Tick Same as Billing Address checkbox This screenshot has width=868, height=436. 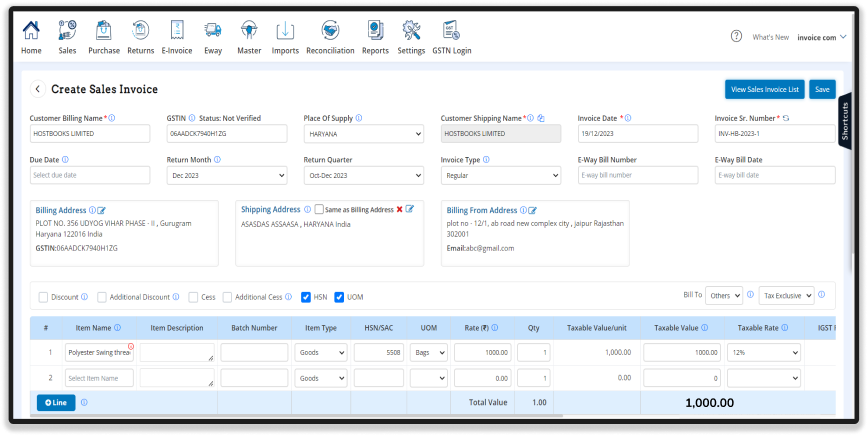pyautogui.click(x=318, y=209)
